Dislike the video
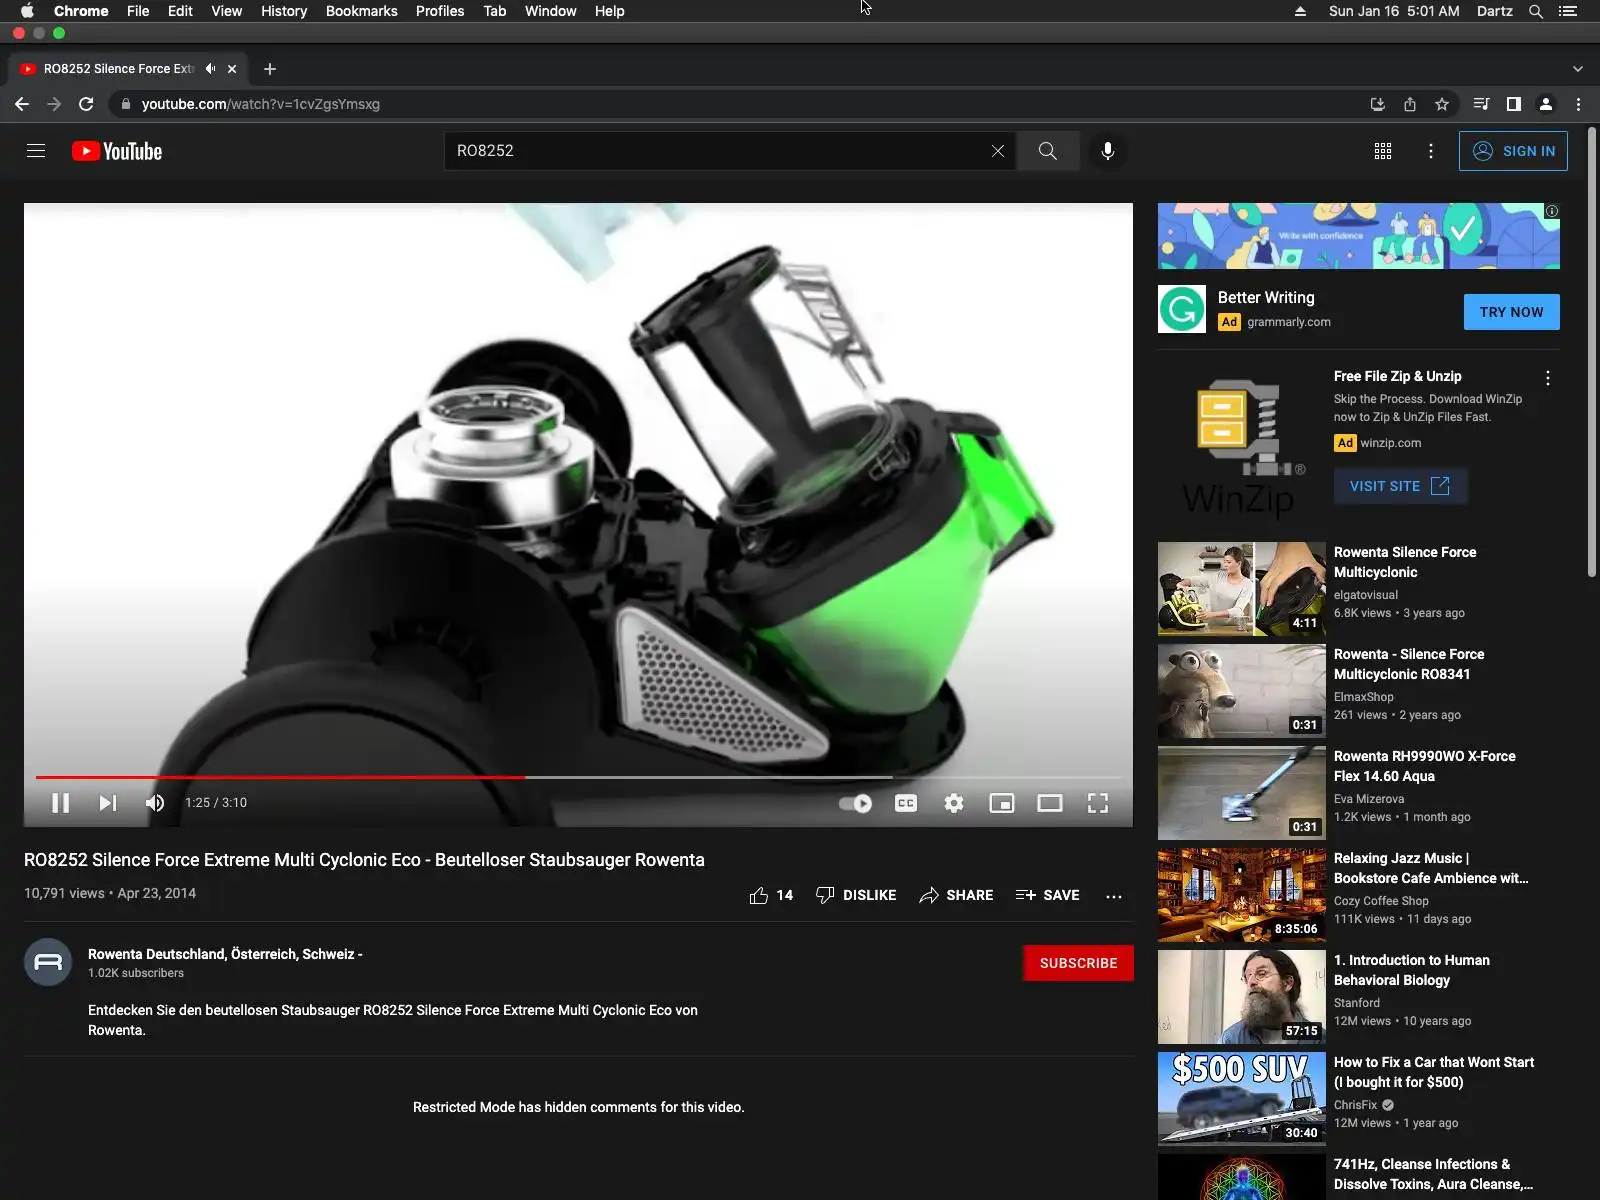Image resolution: width=1600 pixels, height=1200 pixels. pyautogui.click(x=856, y=895)
